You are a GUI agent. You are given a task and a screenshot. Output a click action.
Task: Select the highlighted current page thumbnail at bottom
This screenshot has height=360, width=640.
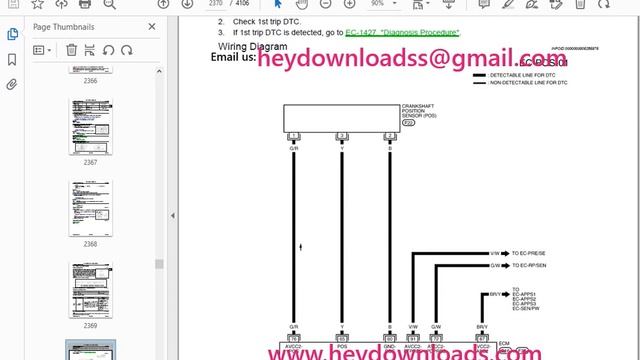pos(91,350)
